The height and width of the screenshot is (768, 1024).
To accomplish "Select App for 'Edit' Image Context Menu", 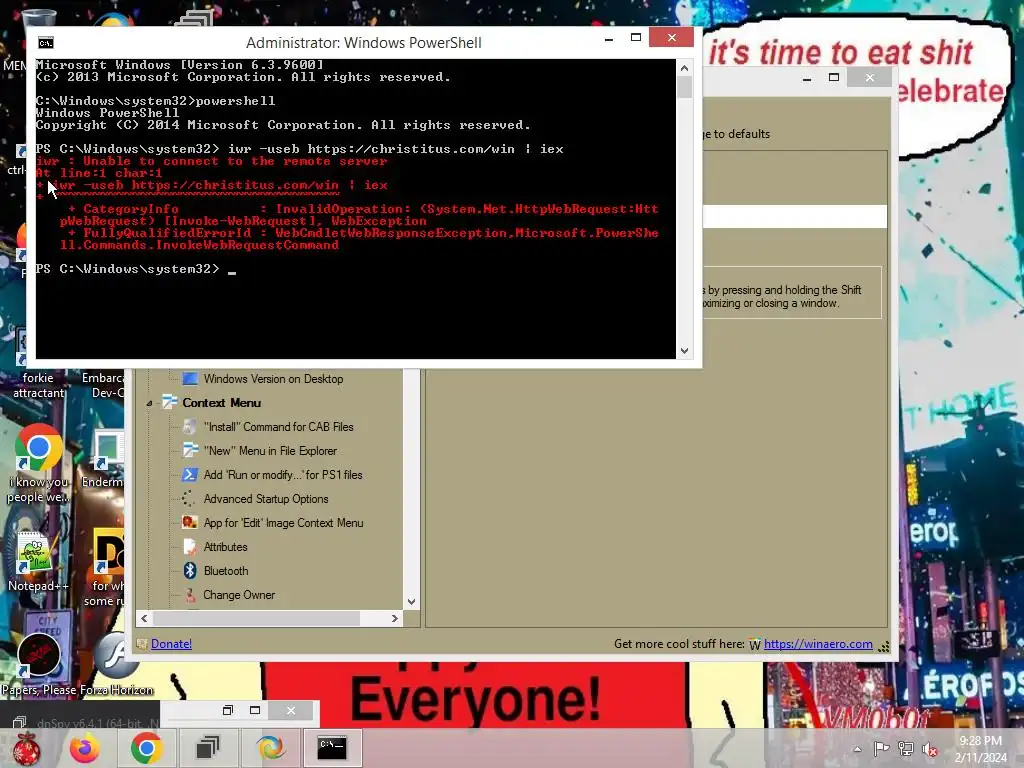I will pos(283,523).
